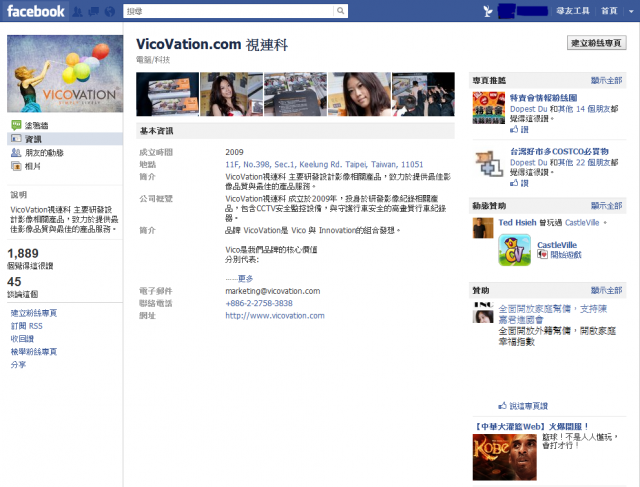Click the friends icon beside 朋友的動態

[16, 152]
